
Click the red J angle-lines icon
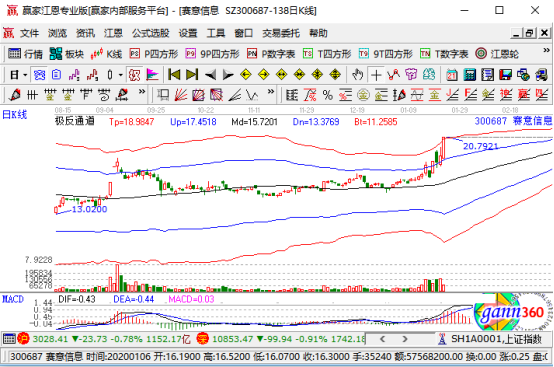[x=452, y=95]
